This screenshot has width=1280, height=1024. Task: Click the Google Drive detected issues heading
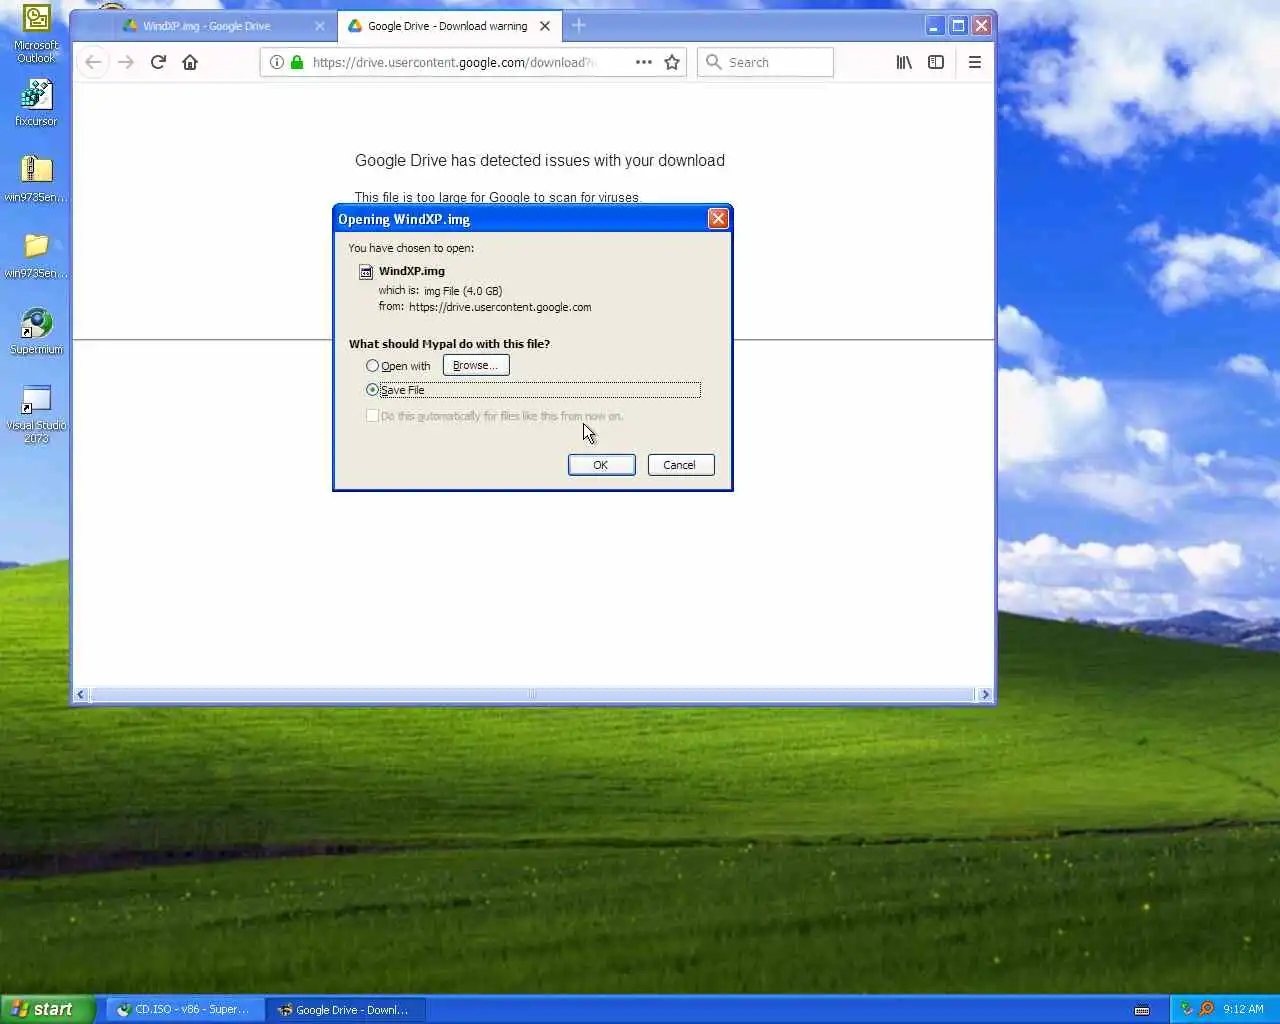[x=540, y=160]
